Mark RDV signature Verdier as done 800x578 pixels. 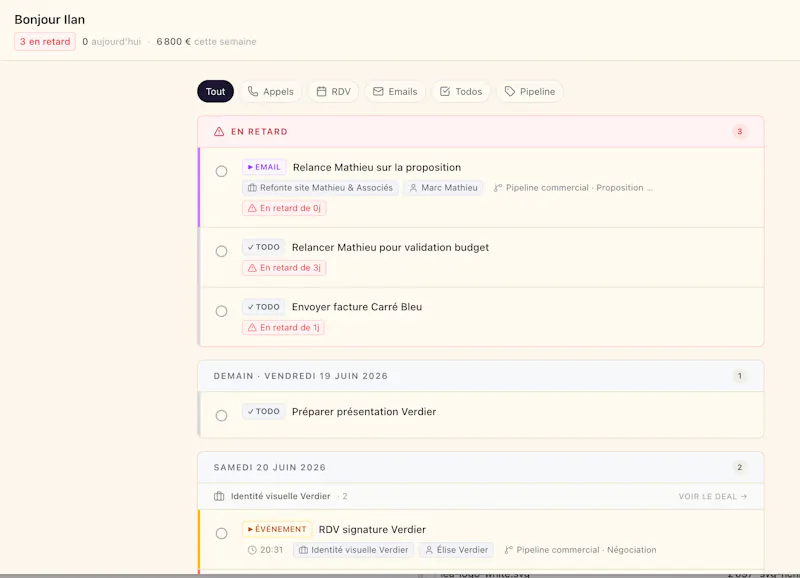click(221, 533)
